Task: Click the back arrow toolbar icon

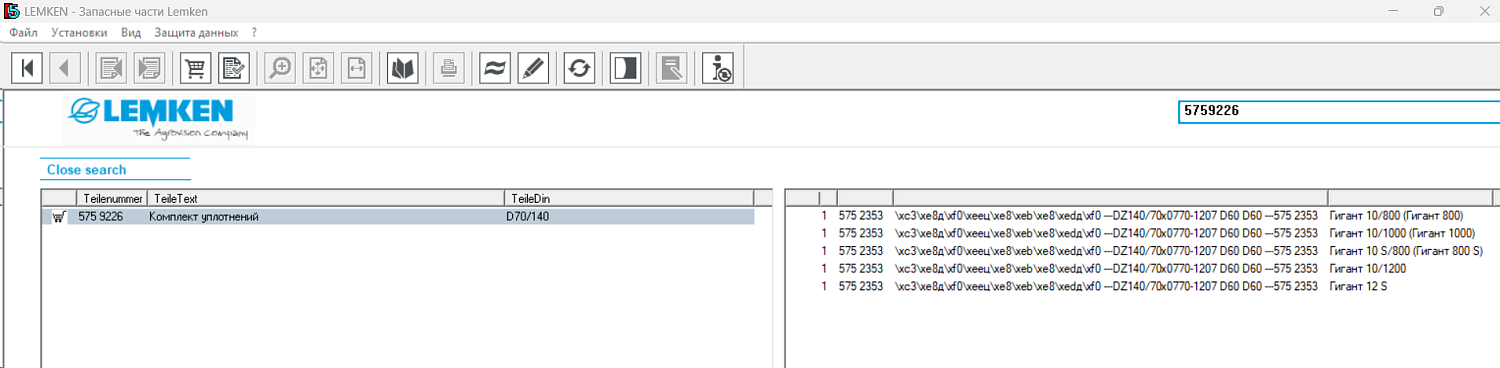Action: 65,68
